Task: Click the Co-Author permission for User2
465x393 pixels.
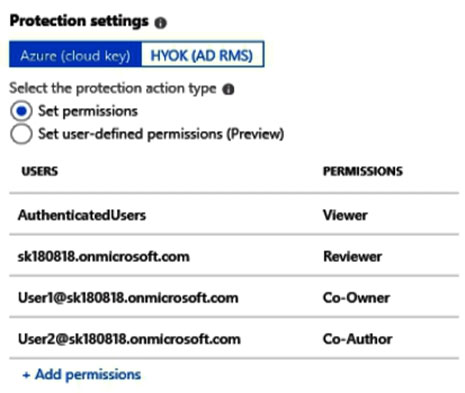Action: [357, 339]
